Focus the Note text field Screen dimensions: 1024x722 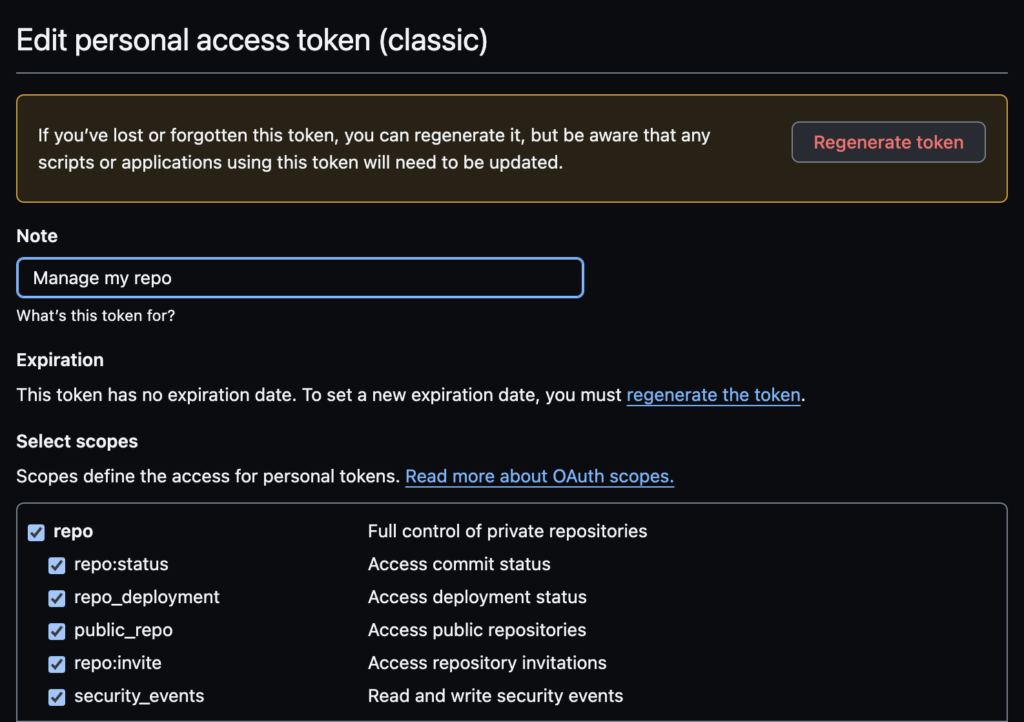(300, 278)
